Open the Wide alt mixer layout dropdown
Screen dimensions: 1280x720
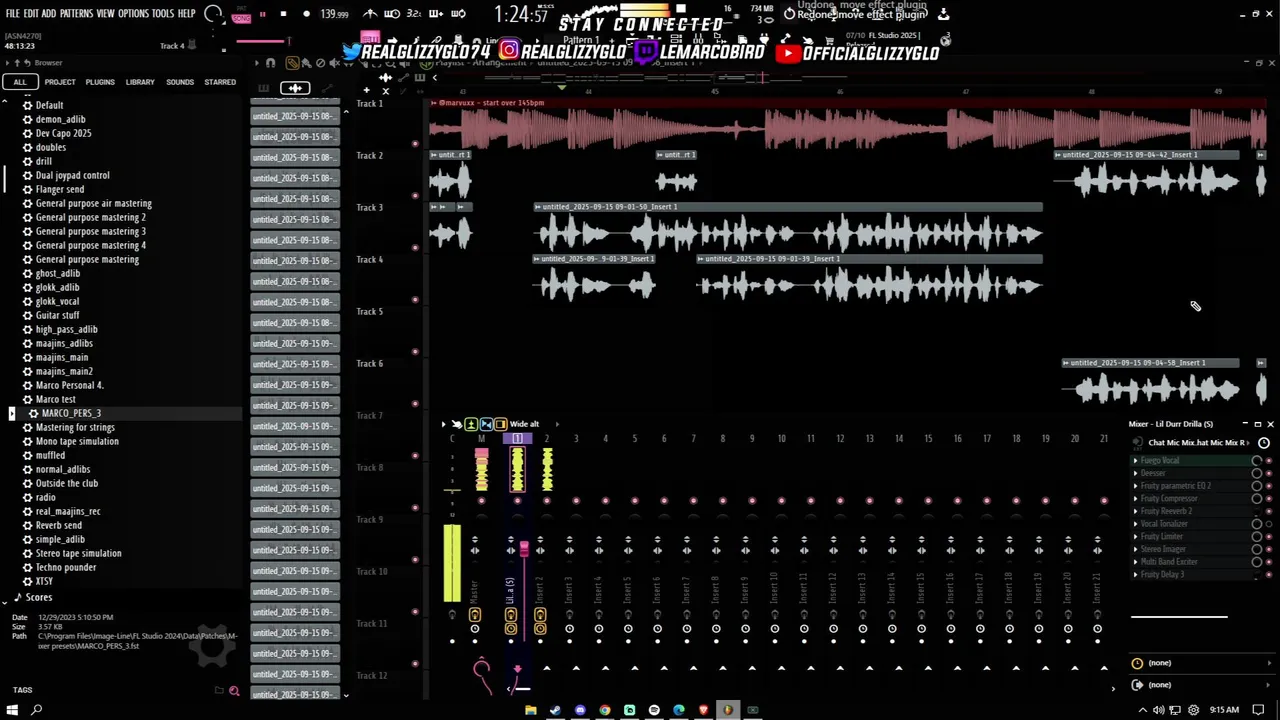pyautogui.click(x=524, y=424)
